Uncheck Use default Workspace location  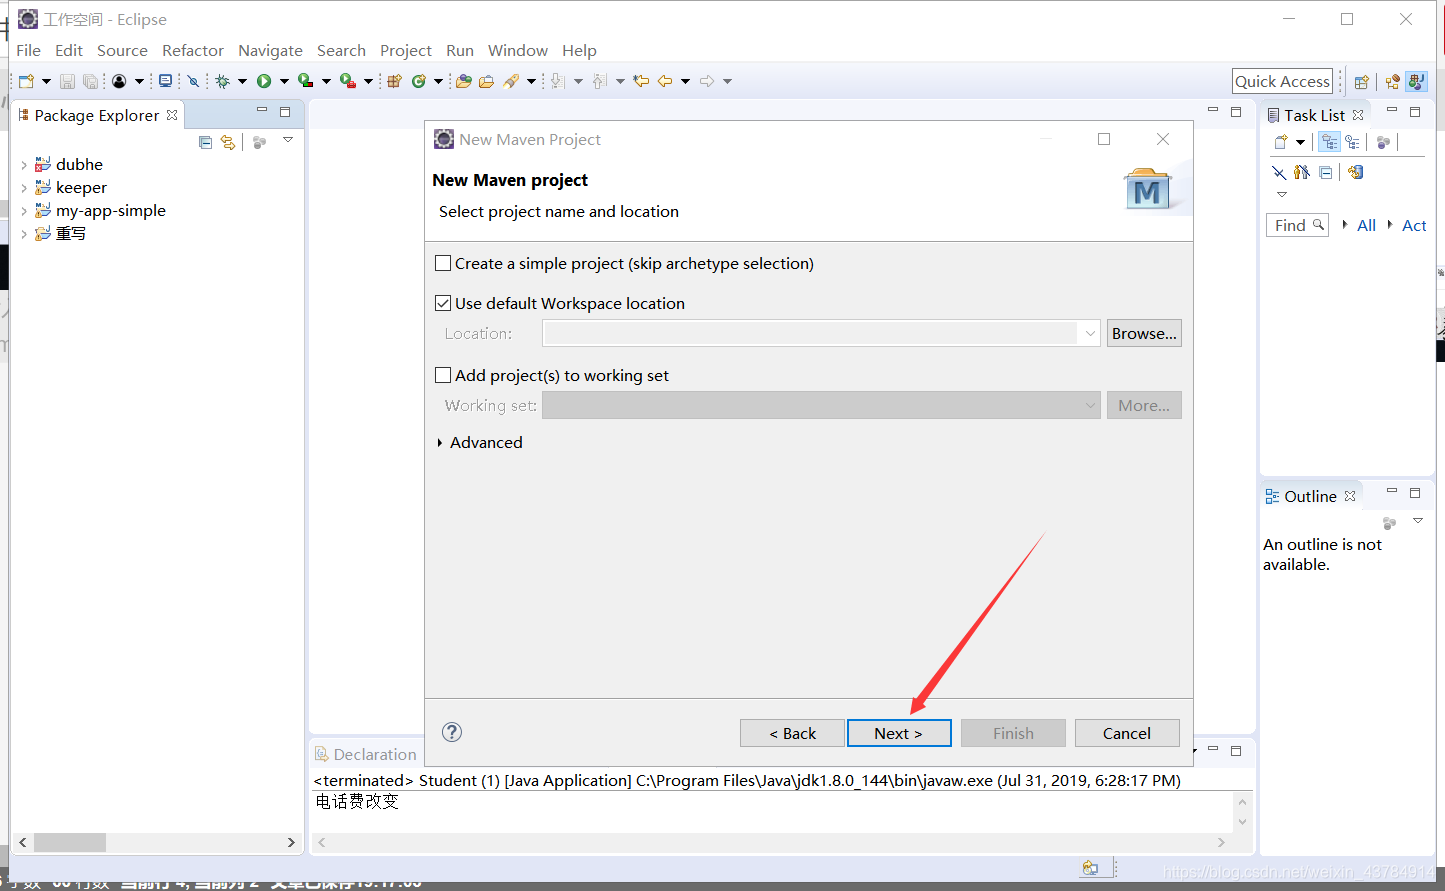tap(443, 303)
